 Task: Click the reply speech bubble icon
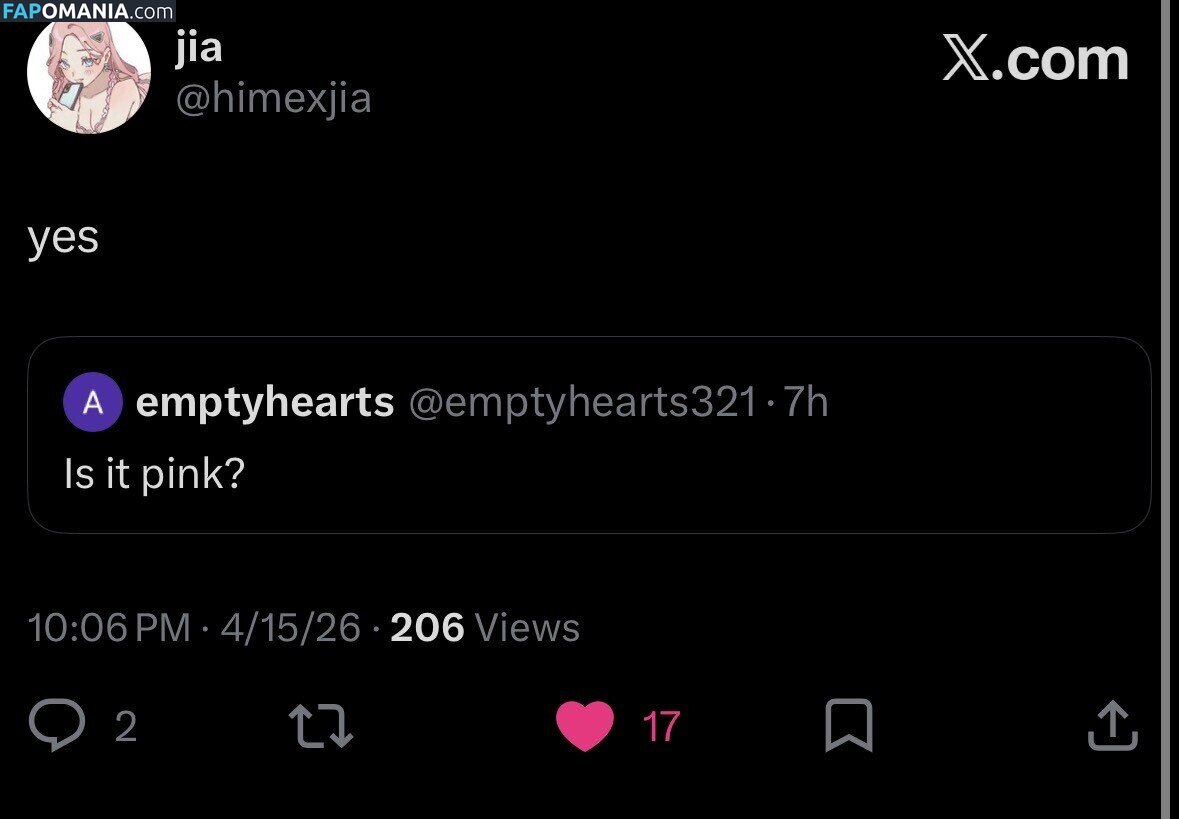click(x=57, y=725)
